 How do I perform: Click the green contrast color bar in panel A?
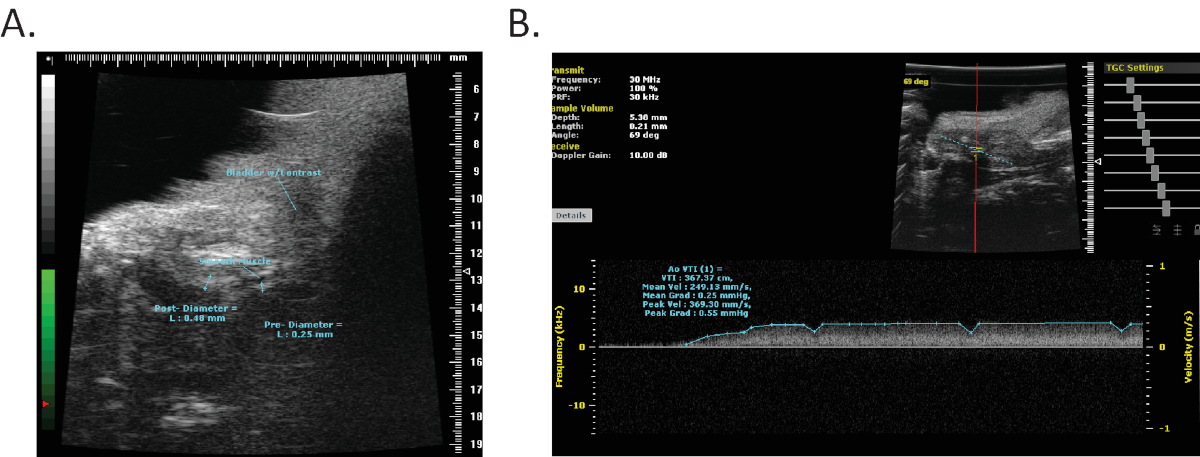click(x=48, y=349)
